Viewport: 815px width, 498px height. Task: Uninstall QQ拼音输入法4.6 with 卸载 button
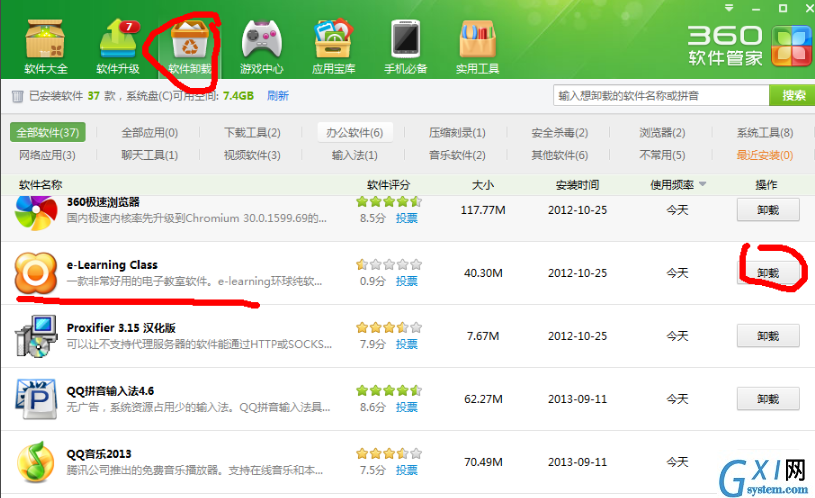tap(768, 399)
